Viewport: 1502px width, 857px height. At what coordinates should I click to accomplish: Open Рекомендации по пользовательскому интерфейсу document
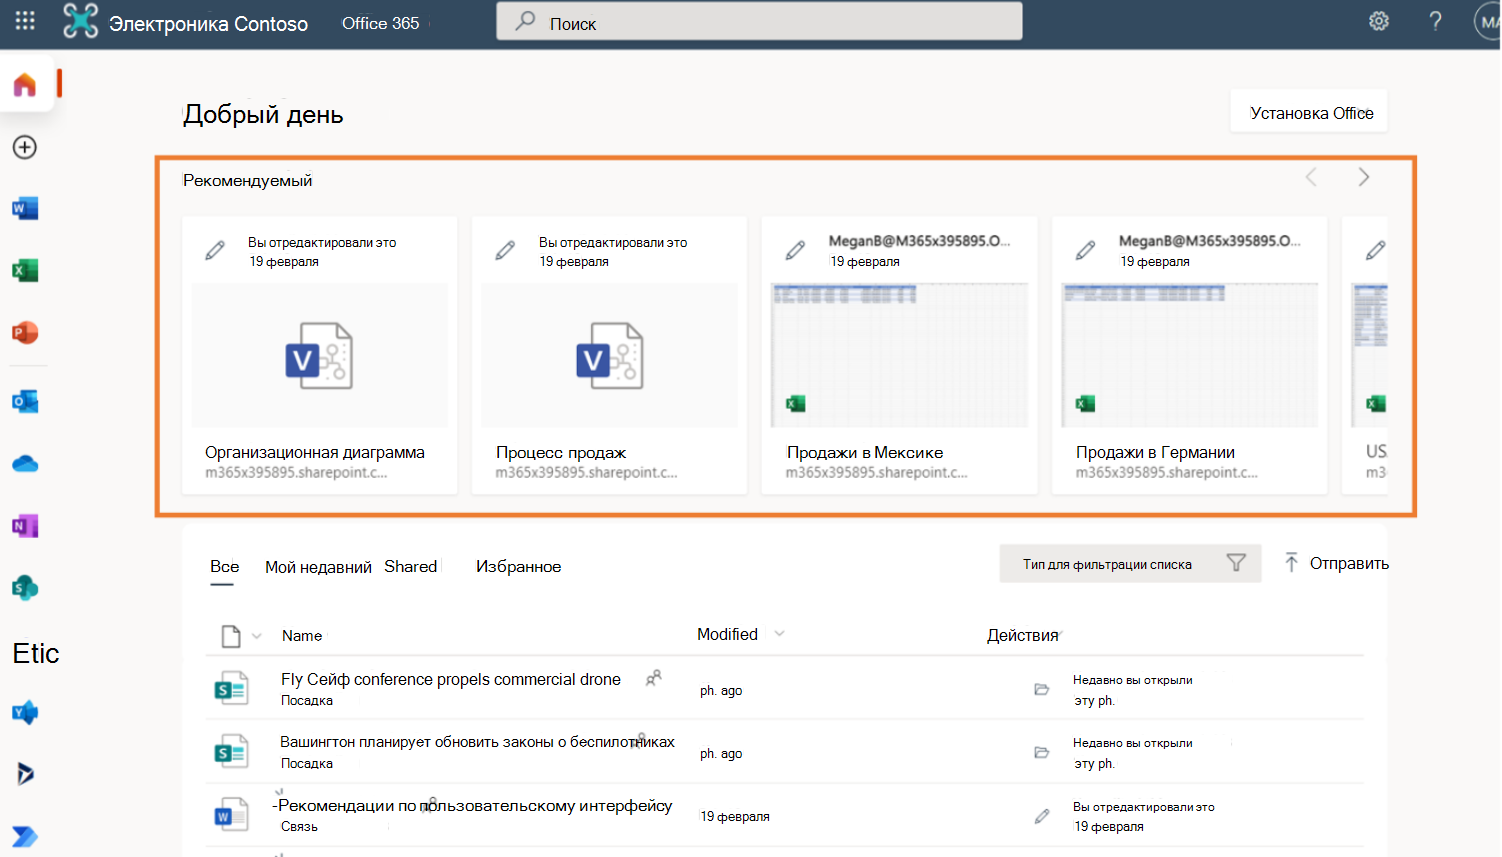[x=475, y=805]
